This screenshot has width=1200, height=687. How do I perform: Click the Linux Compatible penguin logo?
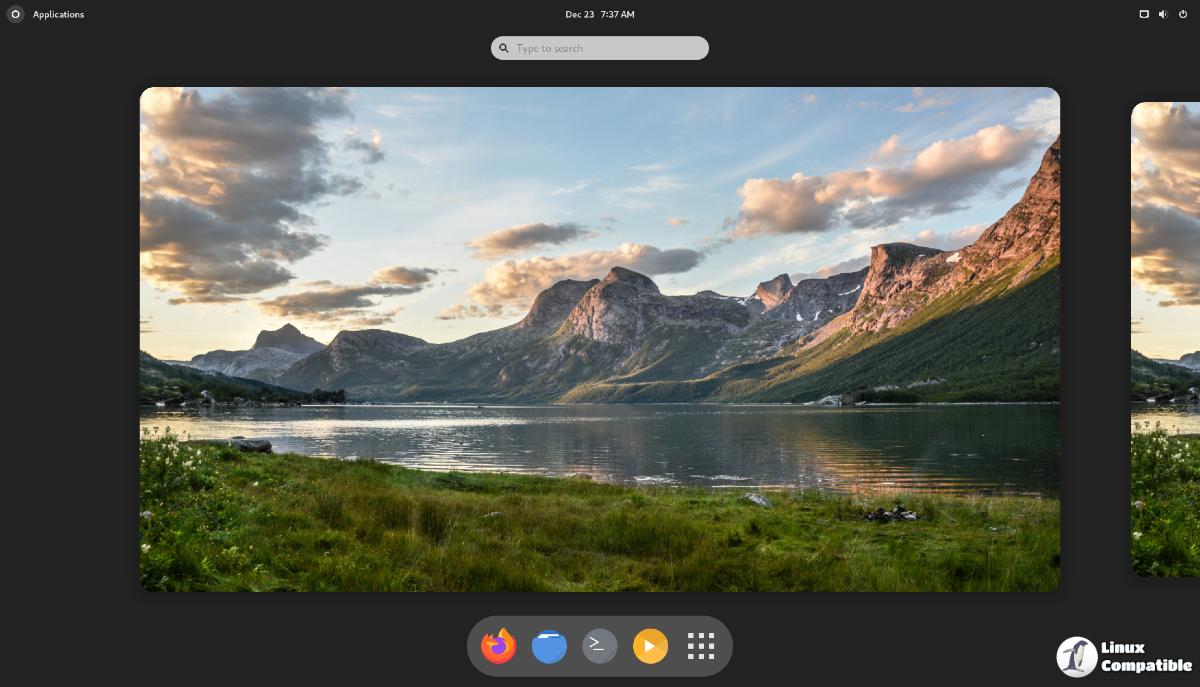[x=1076, y=657]
